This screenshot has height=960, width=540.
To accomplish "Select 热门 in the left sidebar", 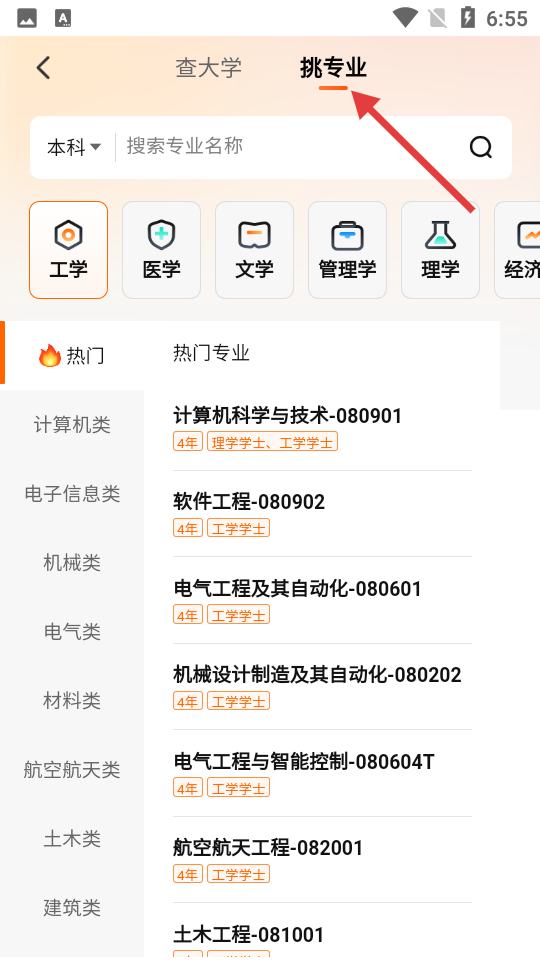I will click(x=72, y=355).
